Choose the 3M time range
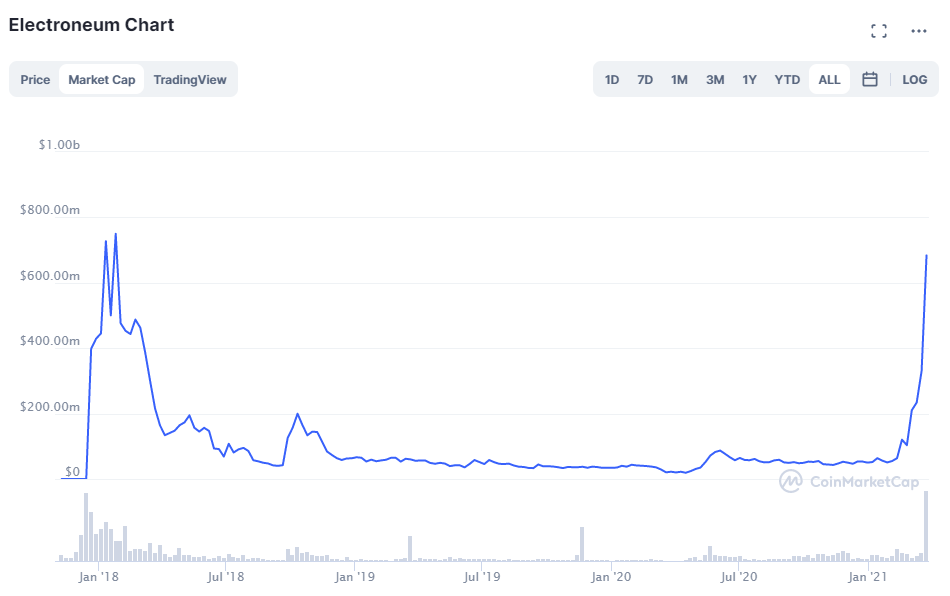Screen dimensions: 950x596 click(715, 80)
